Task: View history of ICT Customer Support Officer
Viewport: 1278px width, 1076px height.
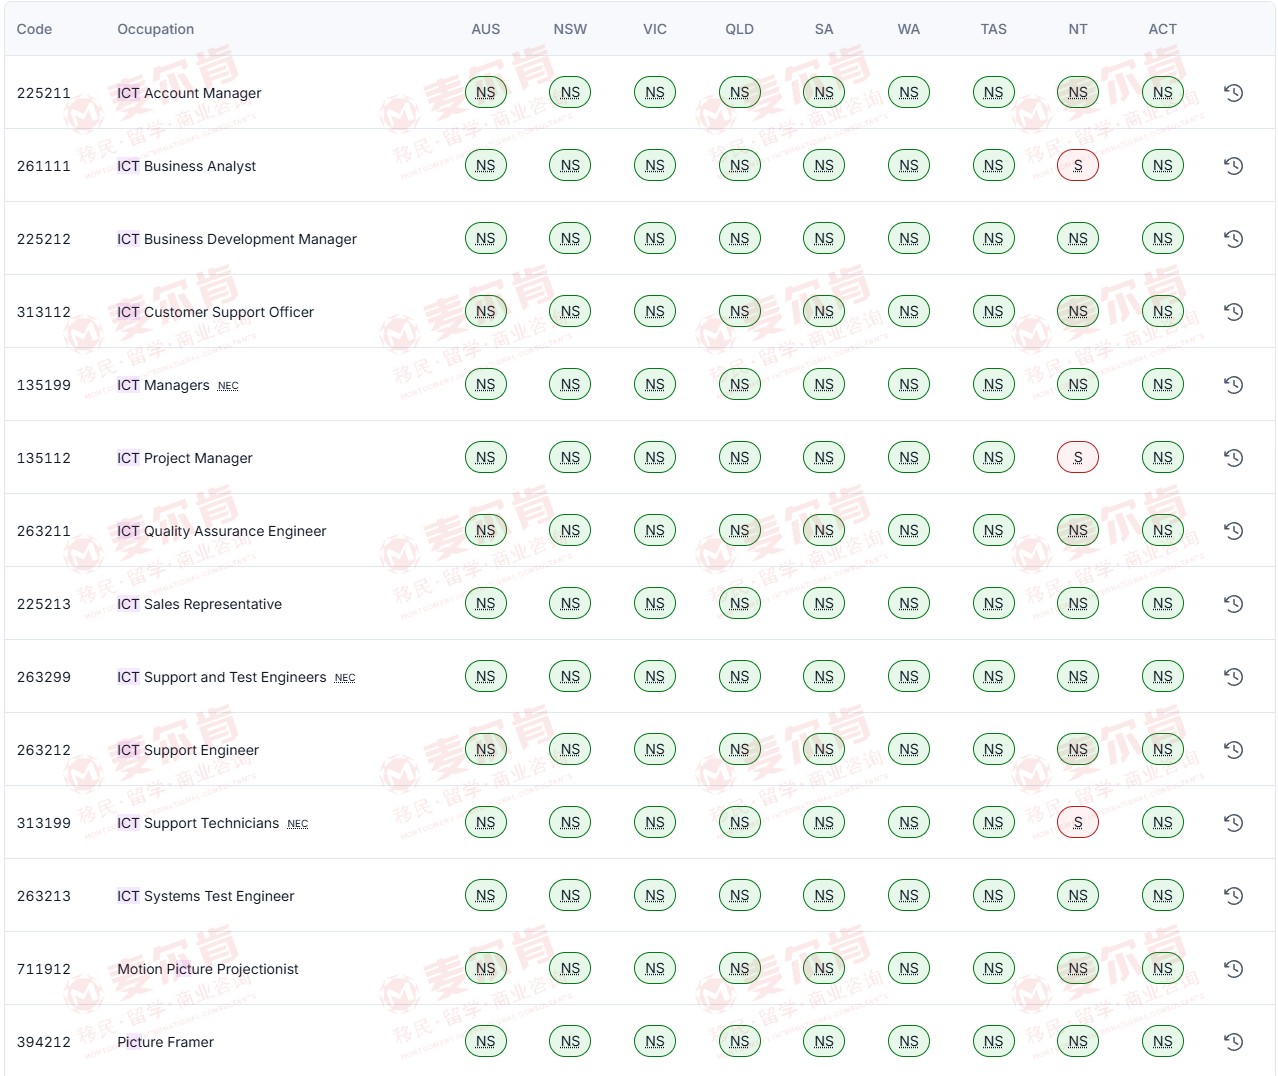Action: [1233, 312]
